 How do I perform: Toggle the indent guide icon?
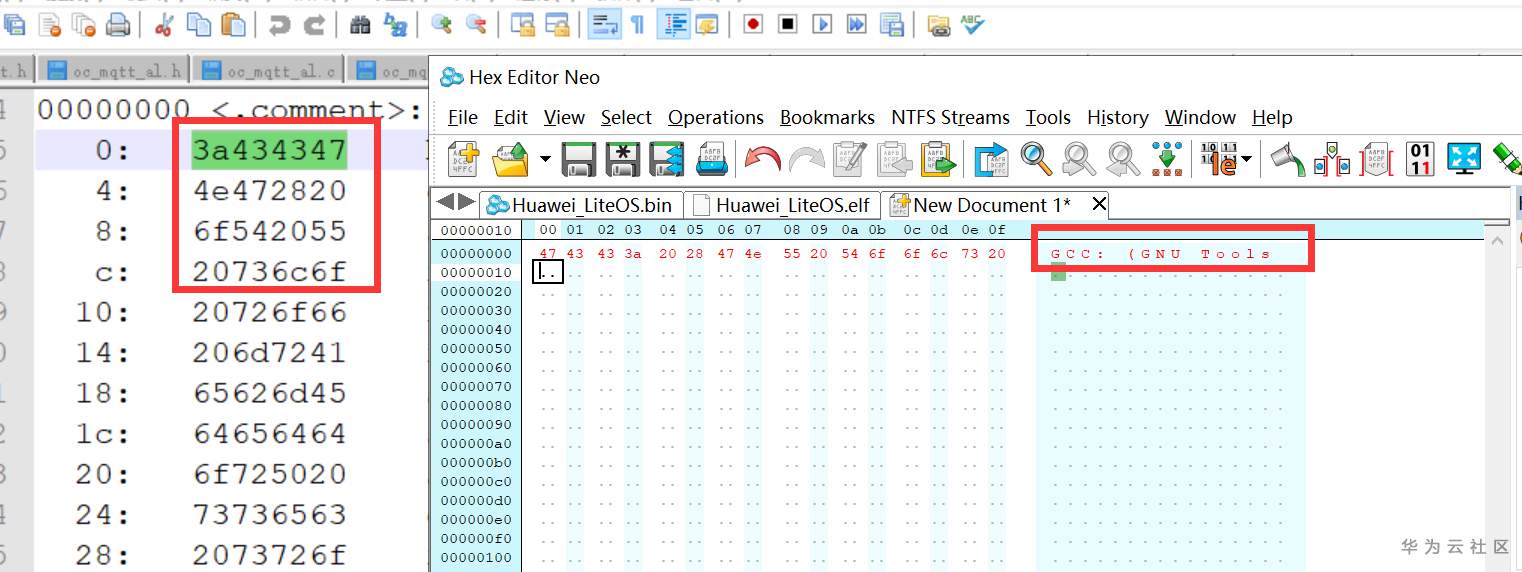point(672,24)
